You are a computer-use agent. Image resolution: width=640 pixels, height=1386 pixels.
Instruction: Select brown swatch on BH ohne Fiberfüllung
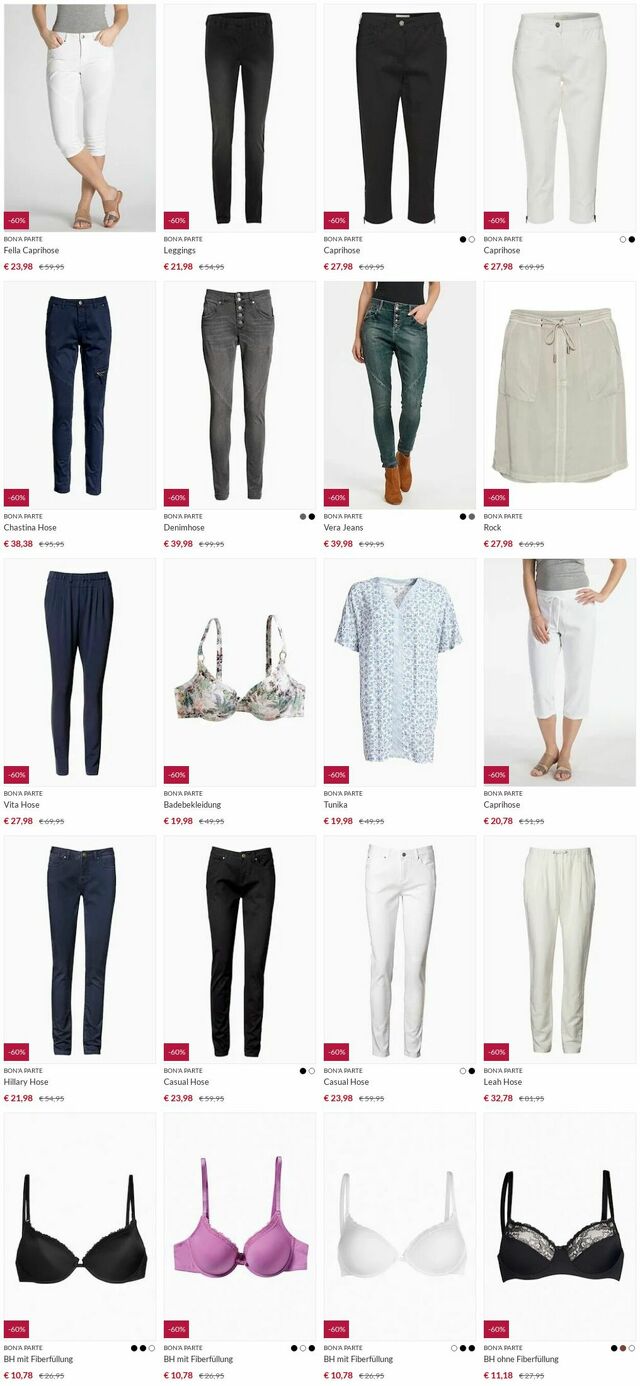[622, 1347]
